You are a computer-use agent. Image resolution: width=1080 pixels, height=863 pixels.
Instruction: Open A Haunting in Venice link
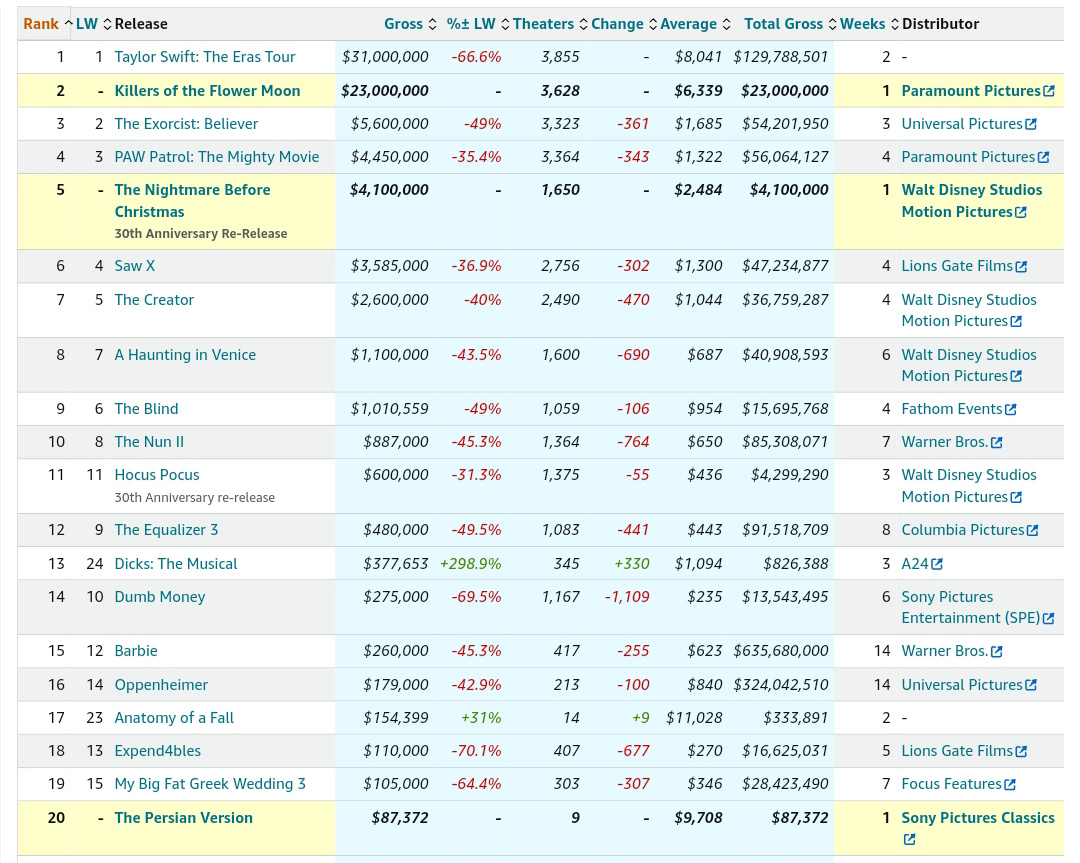tap(185, 355)
